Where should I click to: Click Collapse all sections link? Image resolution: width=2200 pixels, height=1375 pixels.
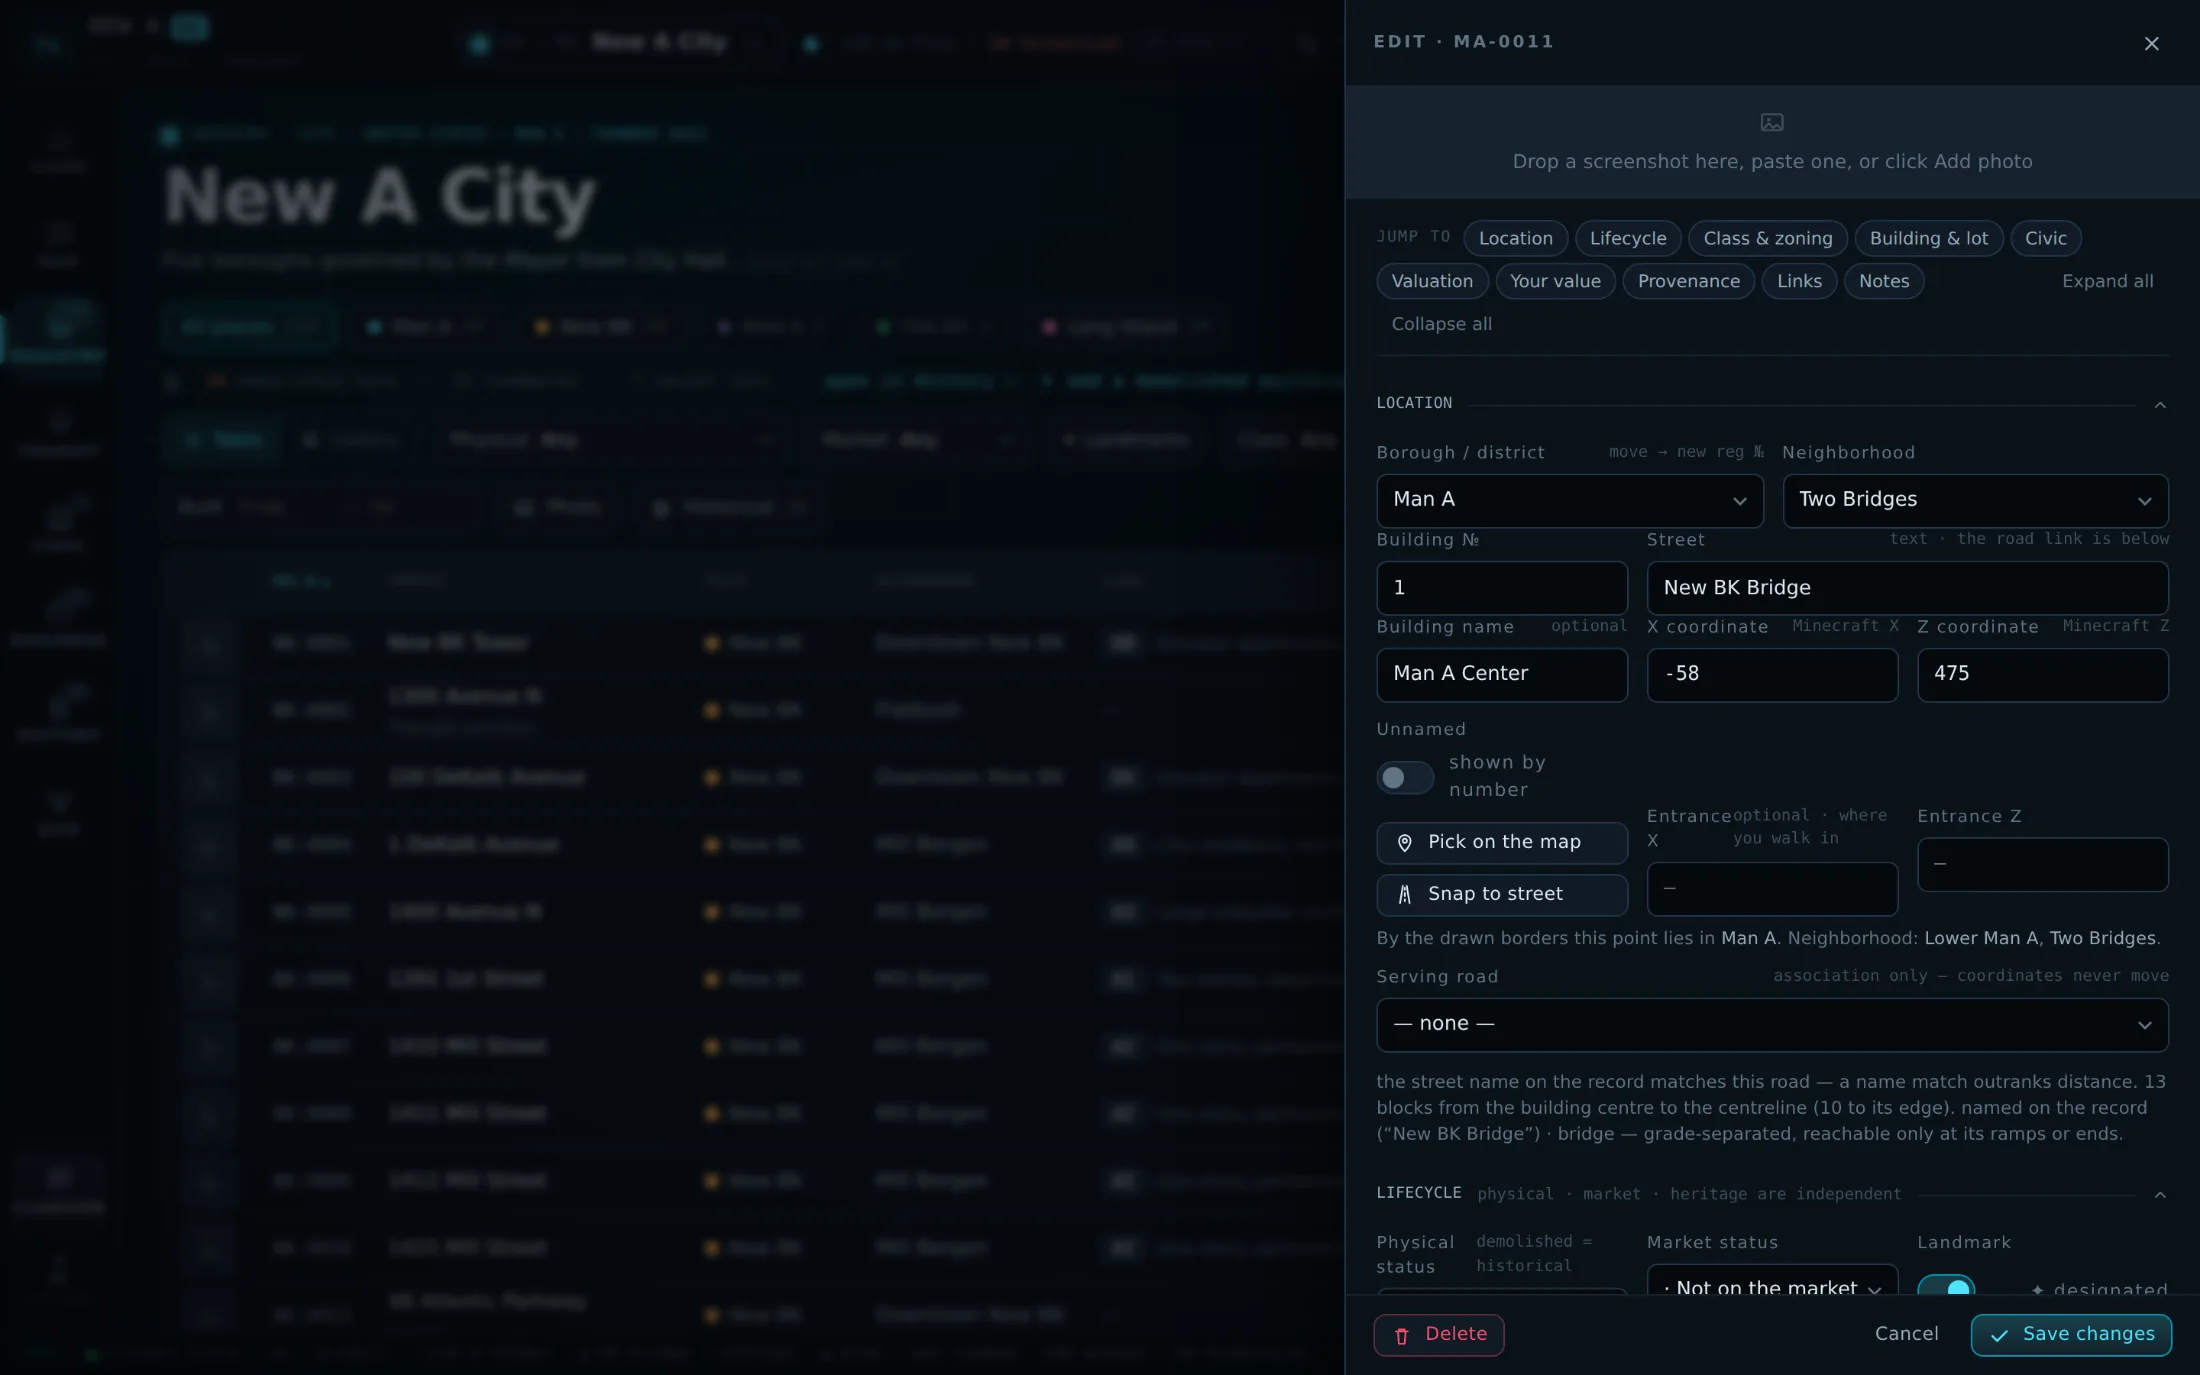(1441, 324)
